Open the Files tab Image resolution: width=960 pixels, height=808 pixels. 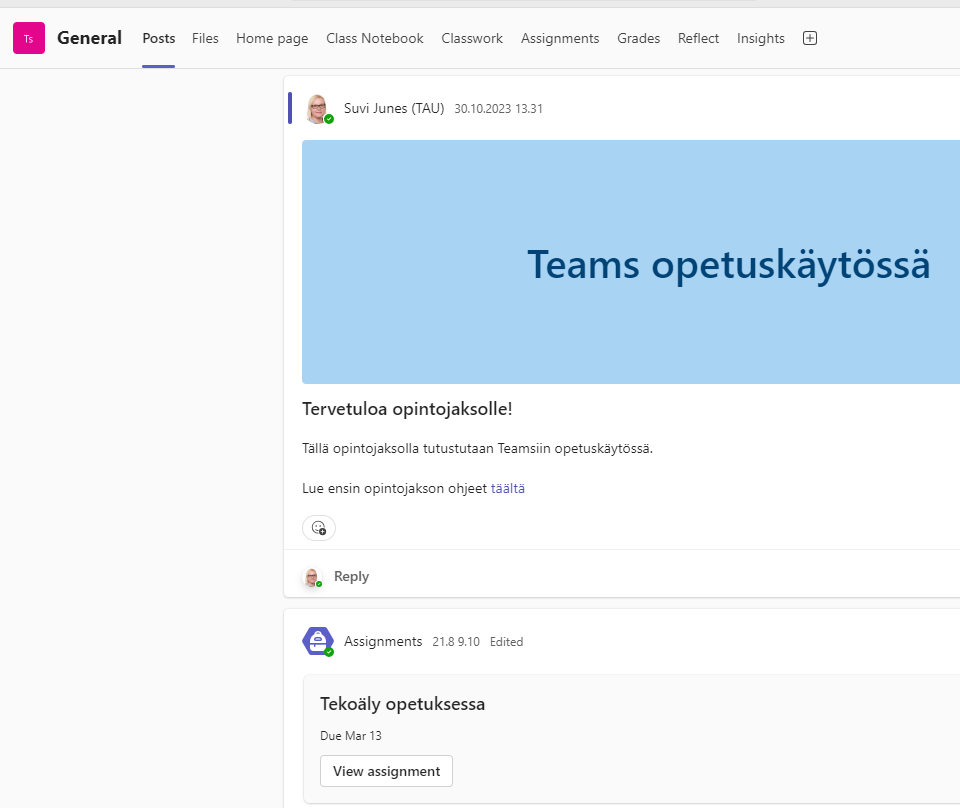pos(205,38)
